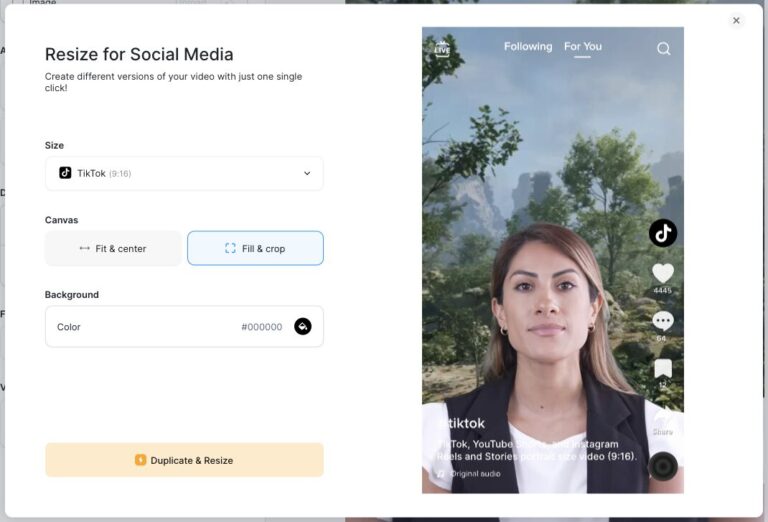The width and height of the screenshot is (768, 522).
Task: Switch to the Following tab
Action: pos(527,47)
